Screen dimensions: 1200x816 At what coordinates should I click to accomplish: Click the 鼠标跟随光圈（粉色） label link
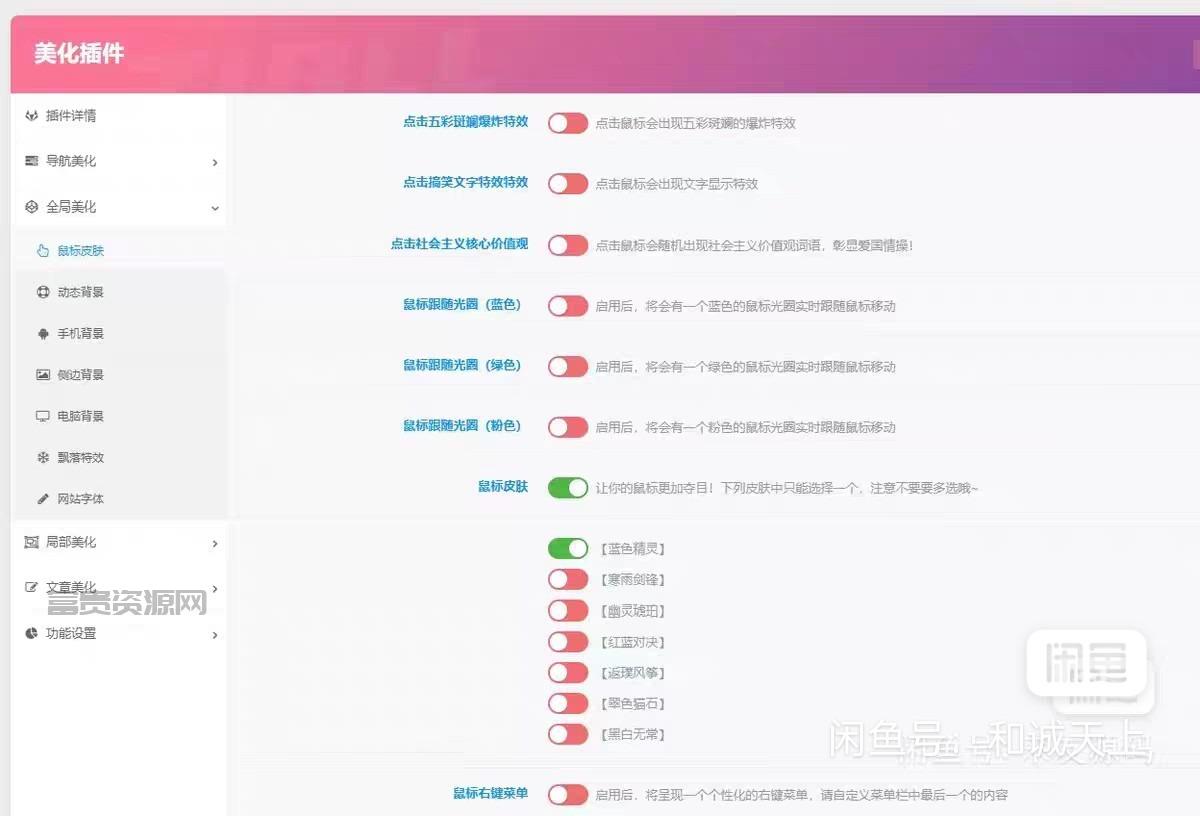pyautogui.click(x=462, y=426)
